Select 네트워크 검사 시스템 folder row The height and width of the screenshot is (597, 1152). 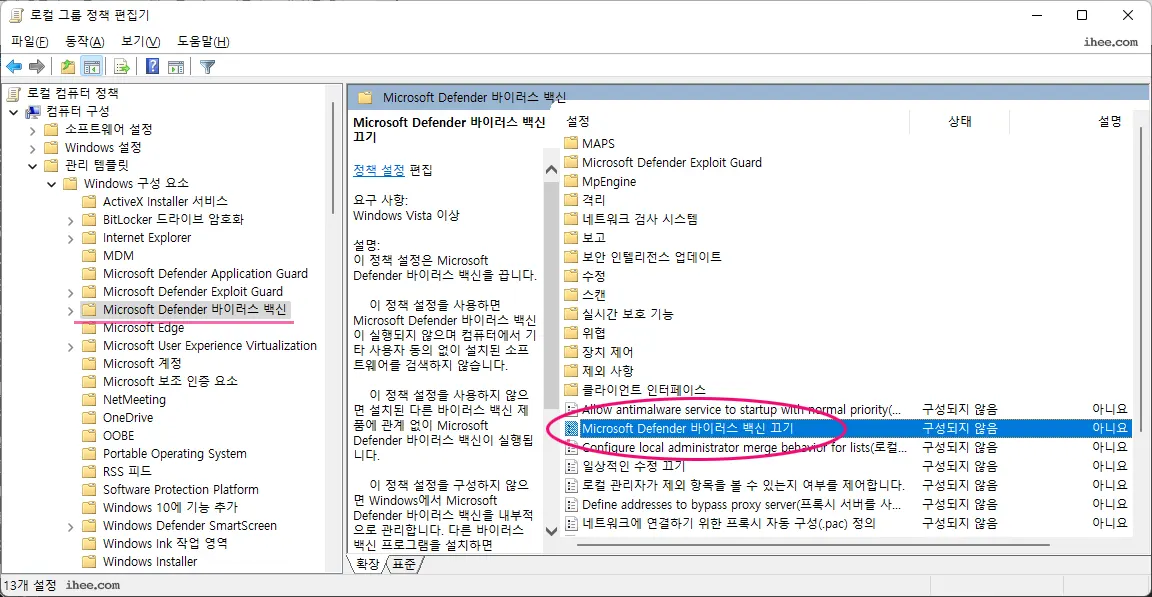coord(639,219)
